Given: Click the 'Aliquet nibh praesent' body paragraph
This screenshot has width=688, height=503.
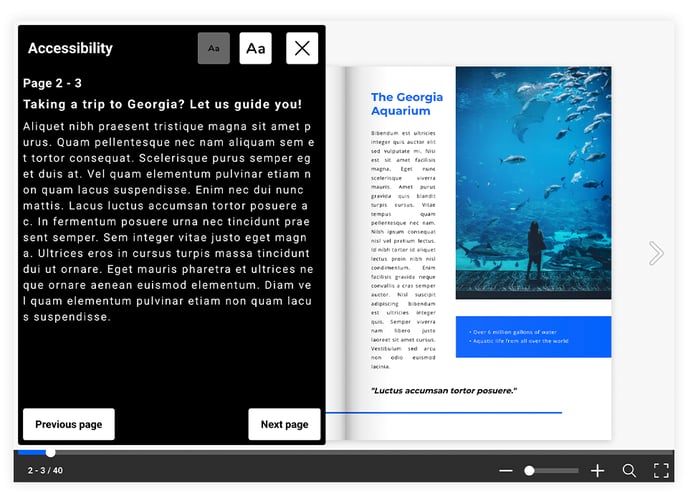Looking at the screenshot, I should point(168,222).
